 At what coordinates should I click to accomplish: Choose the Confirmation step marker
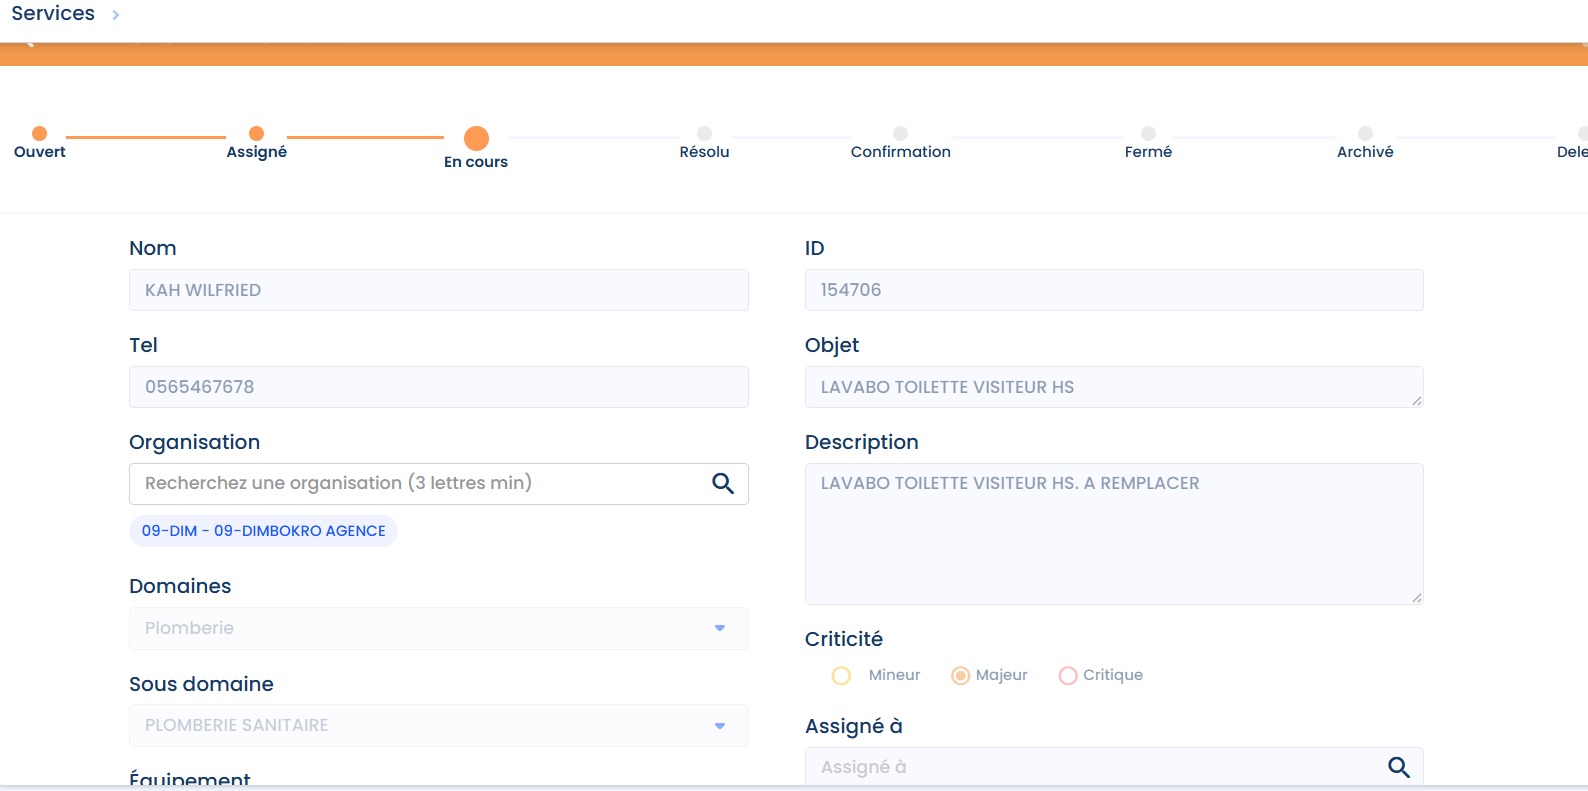(x=900, y=134)
